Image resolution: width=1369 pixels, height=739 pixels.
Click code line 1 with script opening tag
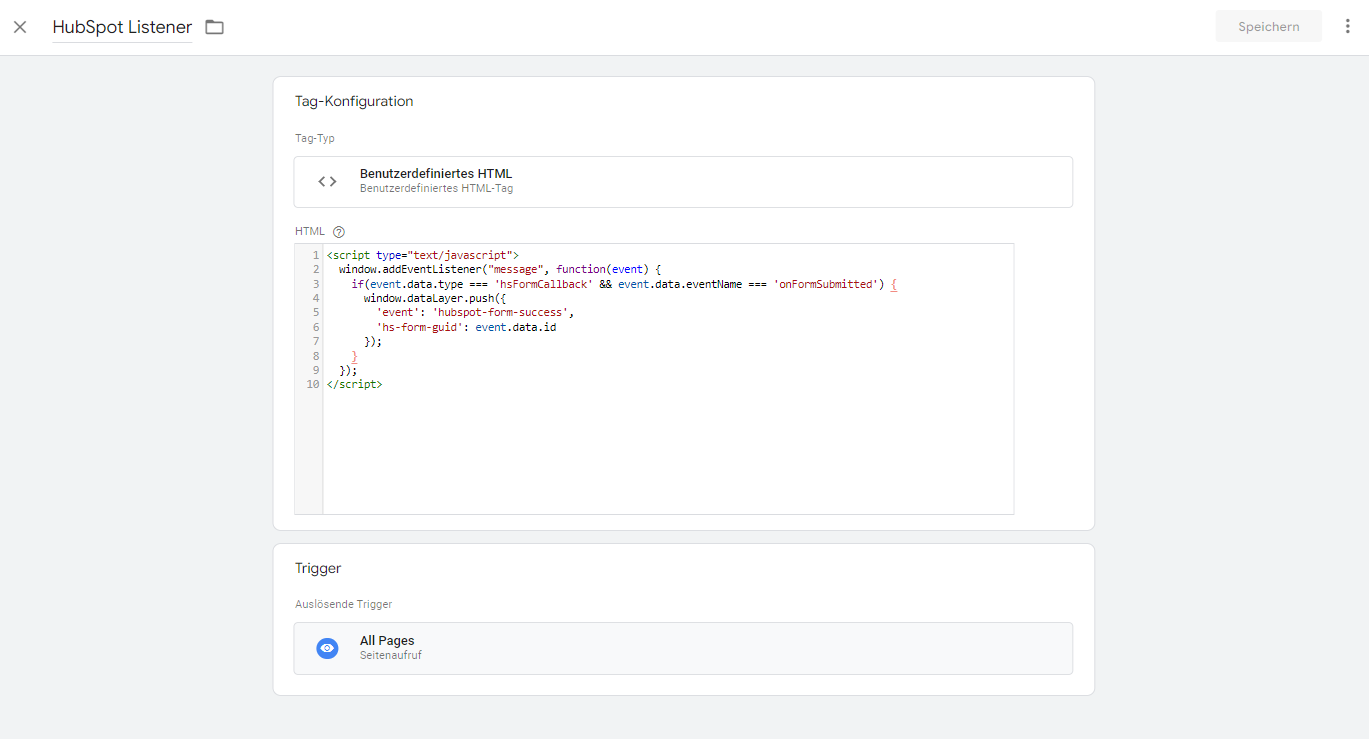click(422, 255)
